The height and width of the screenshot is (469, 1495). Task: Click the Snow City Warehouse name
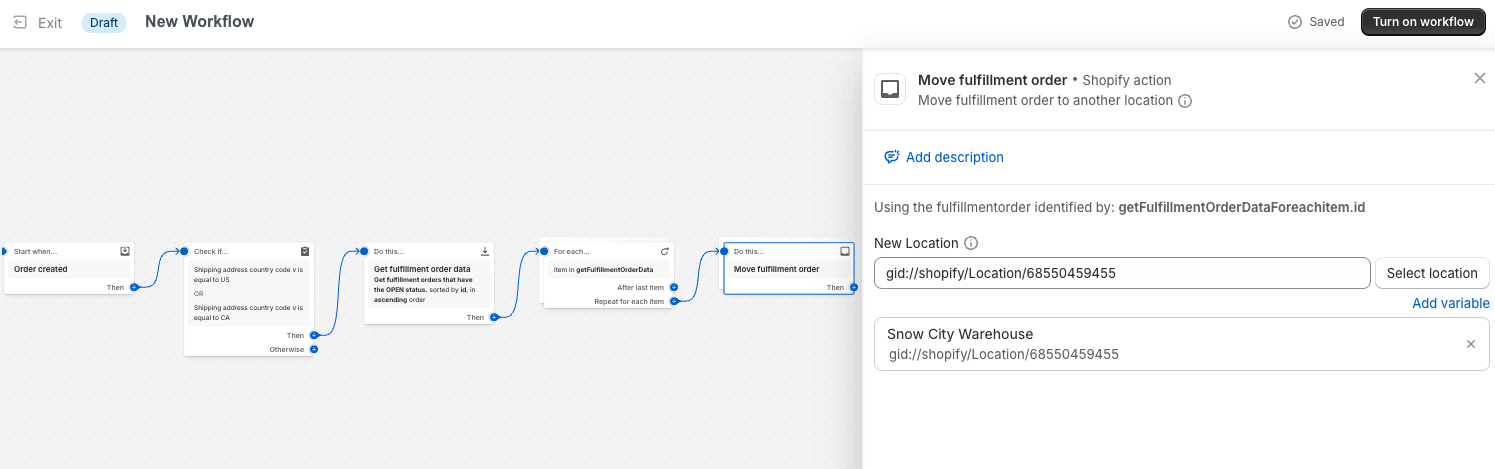pos(960,334)
